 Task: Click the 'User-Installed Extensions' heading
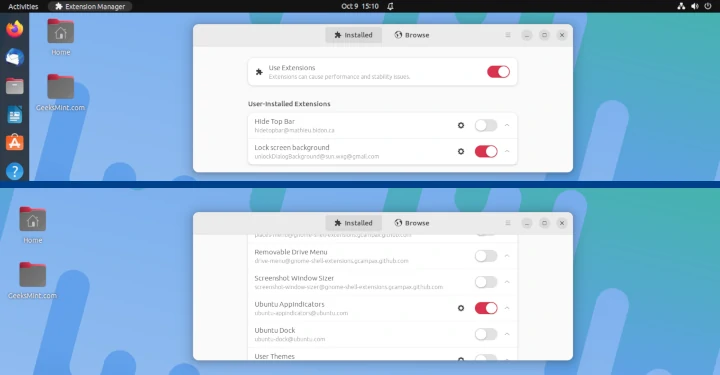point(289,104)
